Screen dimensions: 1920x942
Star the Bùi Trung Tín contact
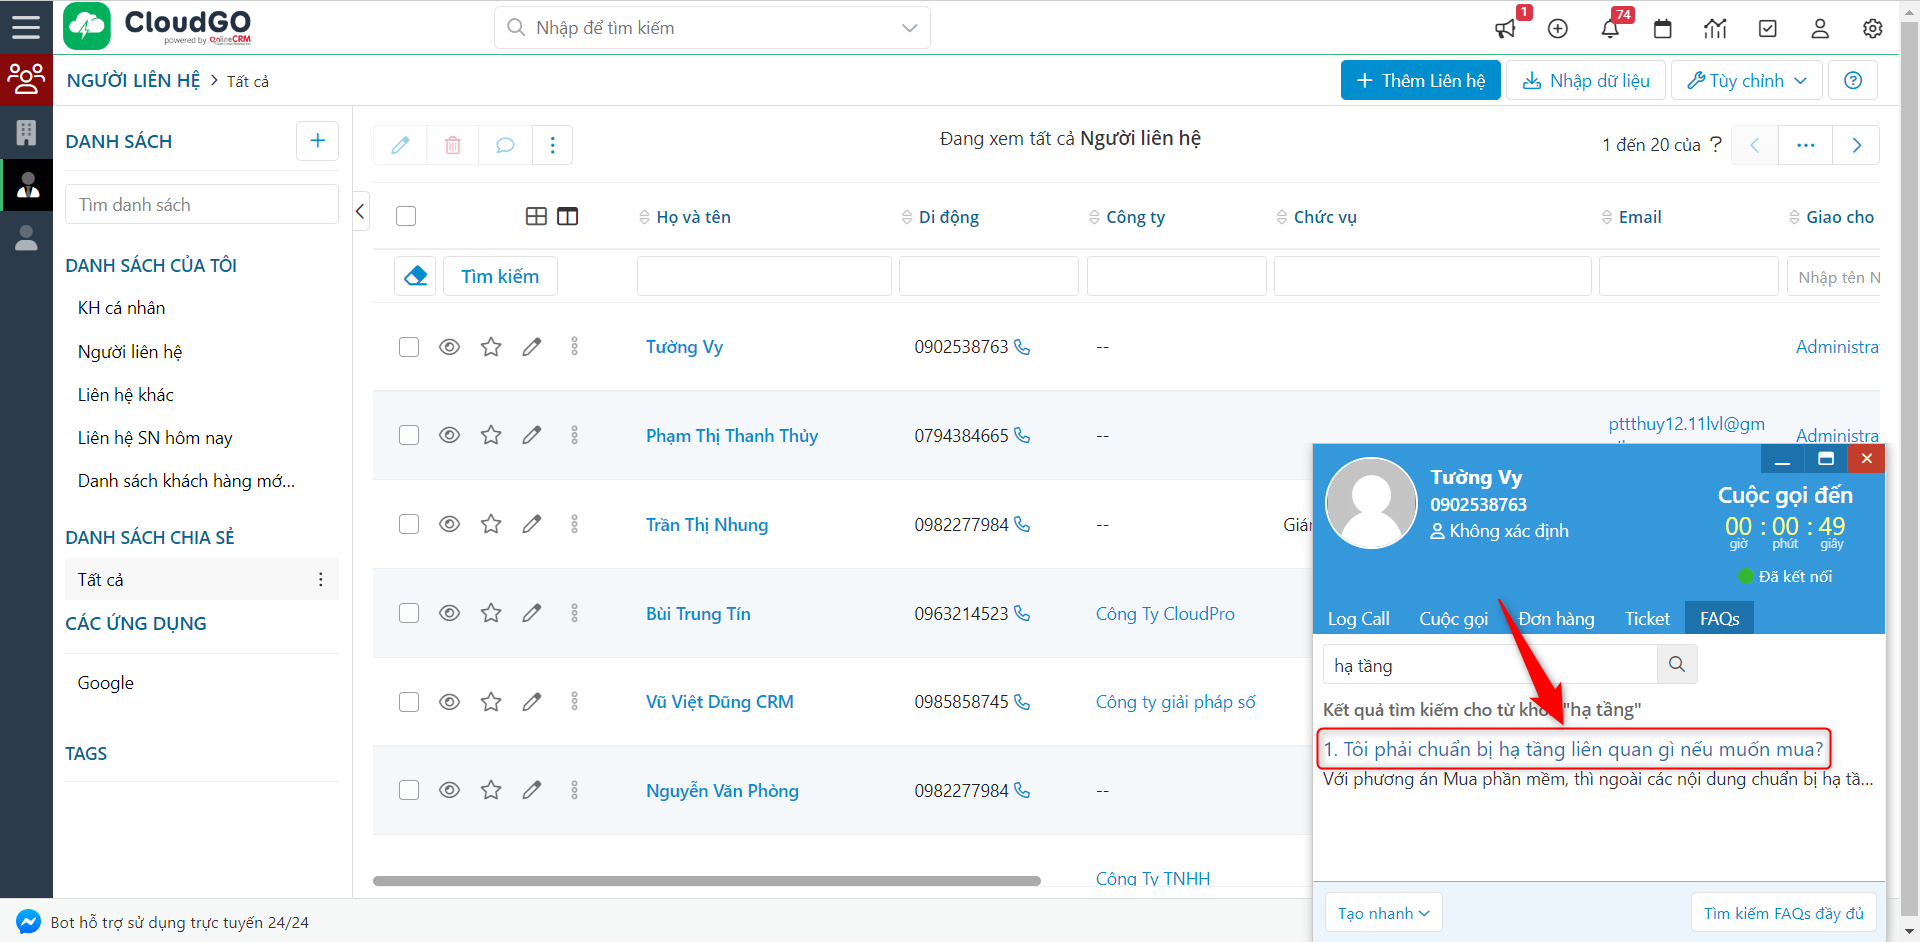(491, 613)
